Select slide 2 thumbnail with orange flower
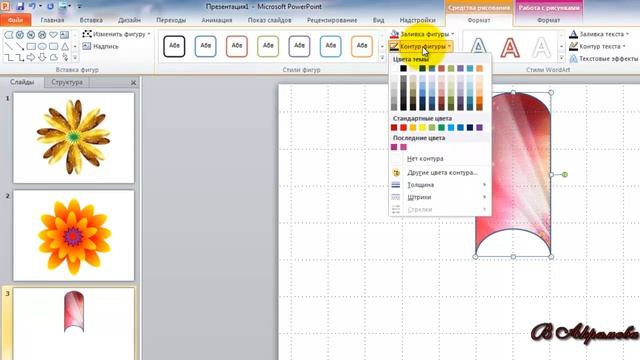 click(73, 236)
